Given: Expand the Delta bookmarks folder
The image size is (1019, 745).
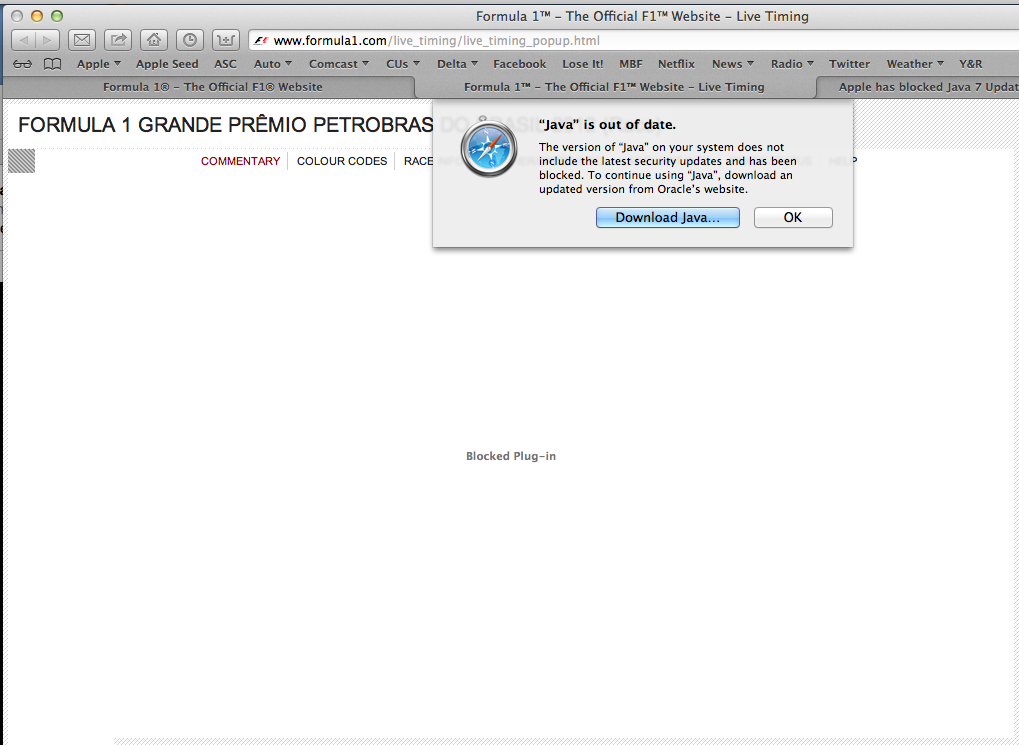Looking at the screenshot, I should [x=458, y=64].
